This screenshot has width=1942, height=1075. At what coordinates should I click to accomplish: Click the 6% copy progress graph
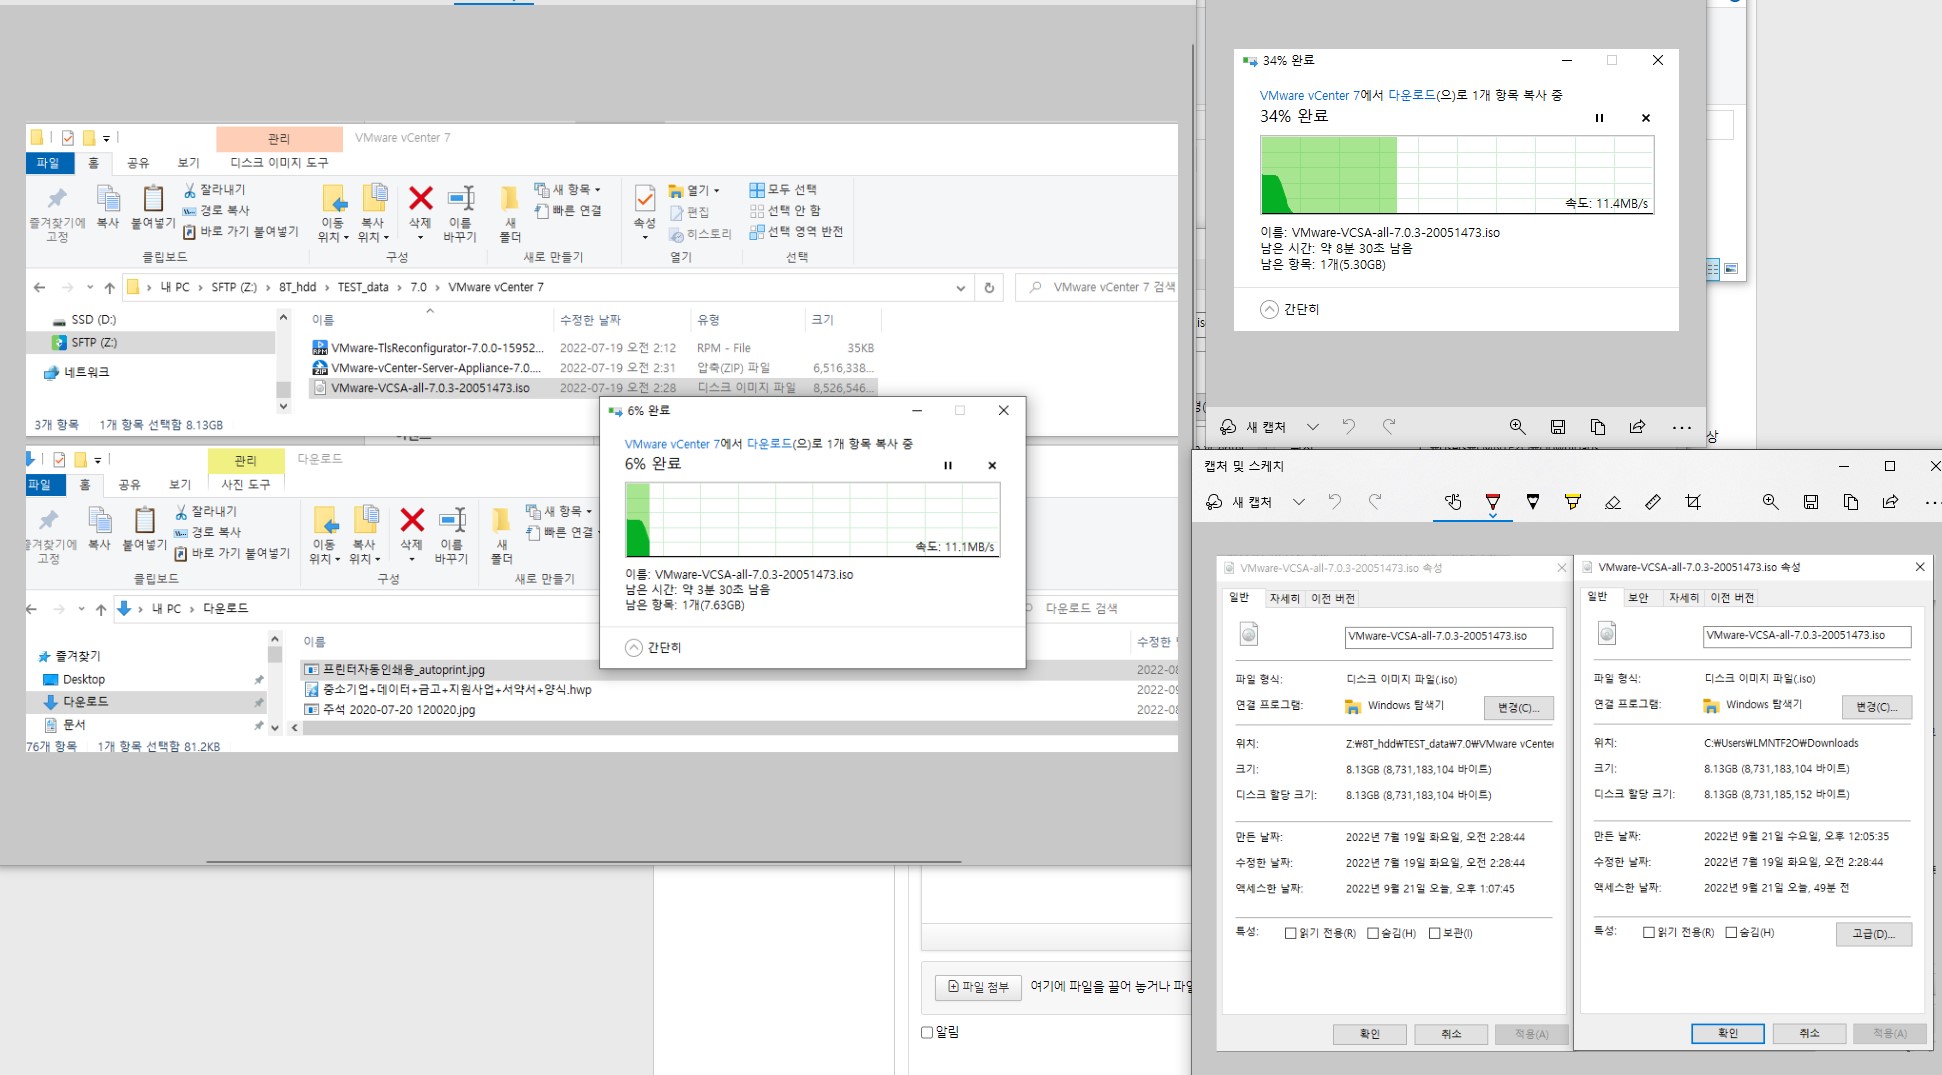coord(812,520)
